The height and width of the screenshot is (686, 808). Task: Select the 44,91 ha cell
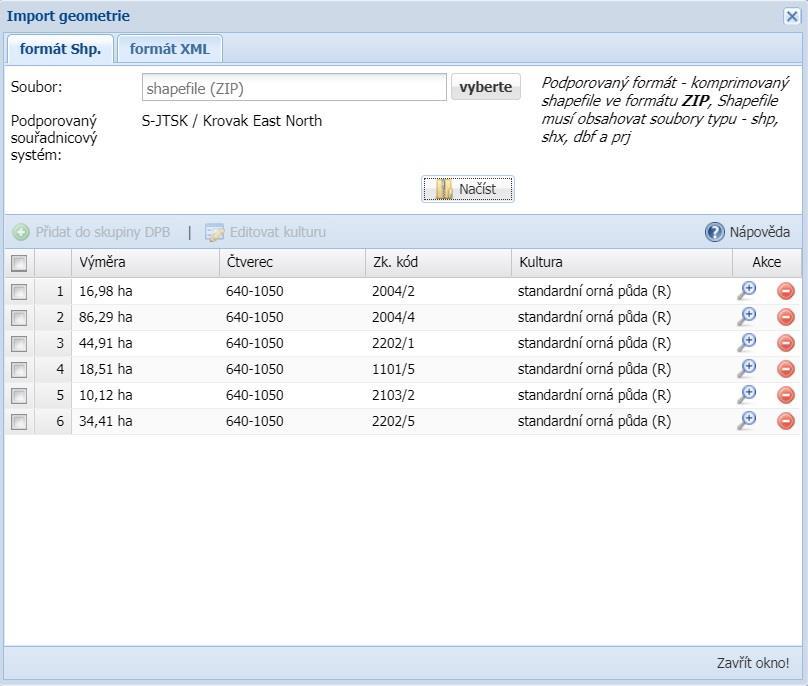pyautogui.click(x=145, y=343)
